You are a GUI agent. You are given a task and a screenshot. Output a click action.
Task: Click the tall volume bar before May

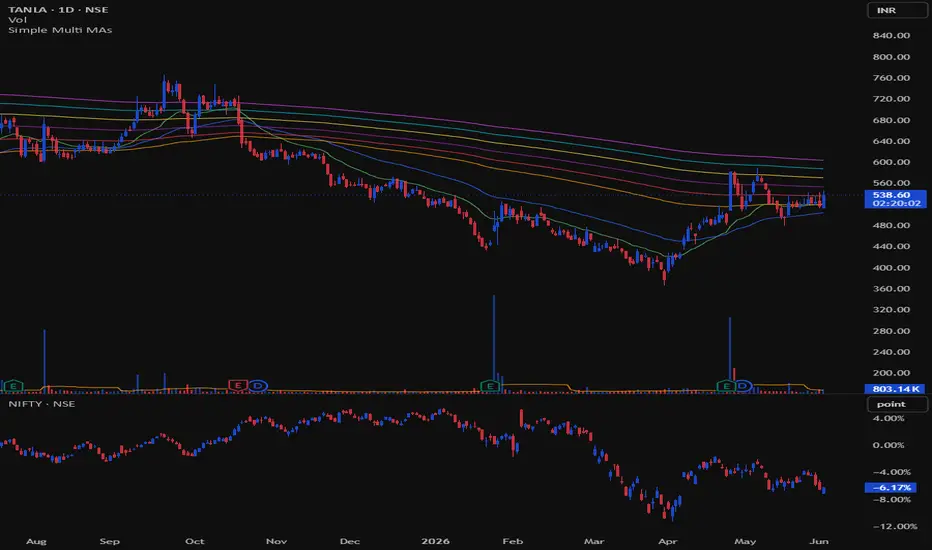[x=730, y=355]
